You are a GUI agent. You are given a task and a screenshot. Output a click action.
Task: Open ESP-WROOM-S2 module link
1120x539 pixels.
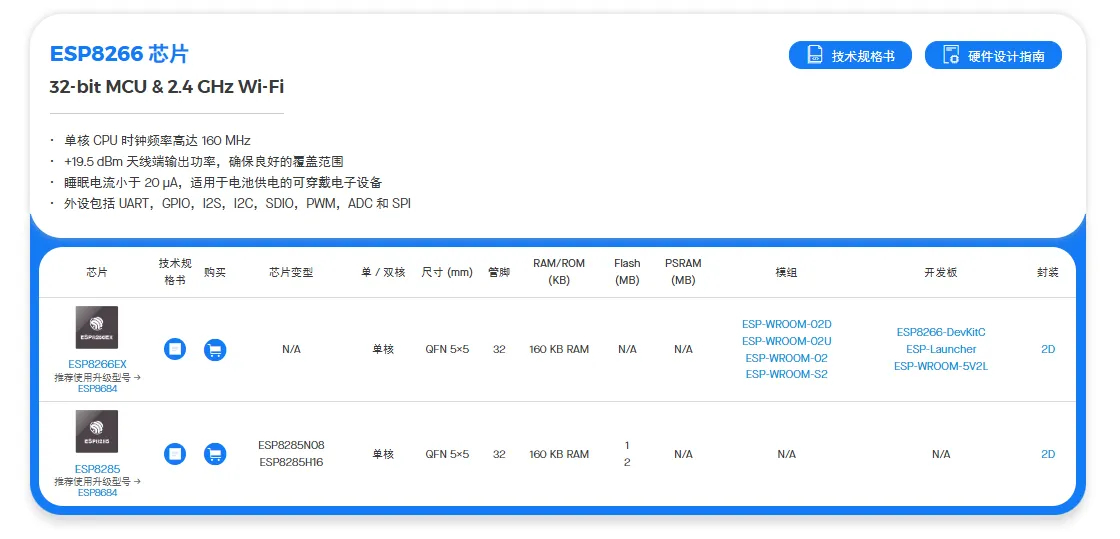(786, 374)
